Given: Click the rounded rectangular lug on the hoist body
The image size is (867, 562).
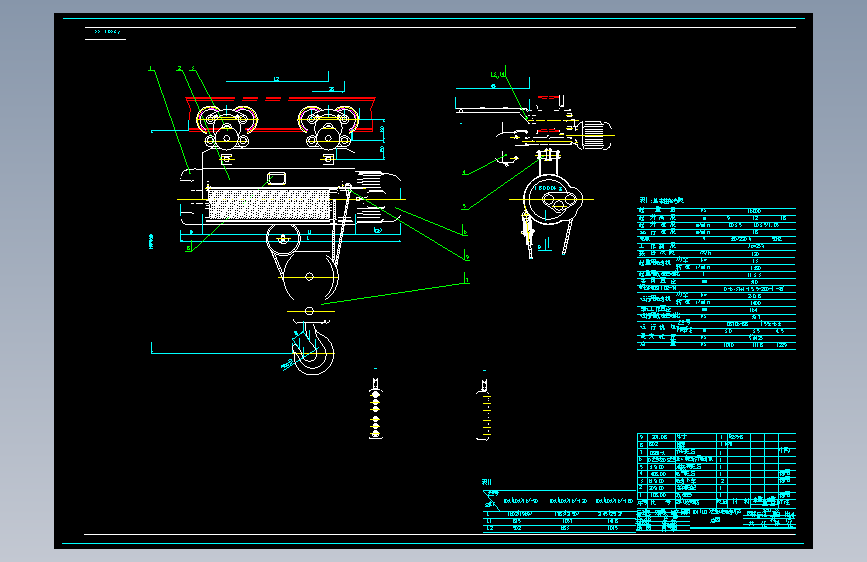Looking at the screenshot, I should point(276,178).
